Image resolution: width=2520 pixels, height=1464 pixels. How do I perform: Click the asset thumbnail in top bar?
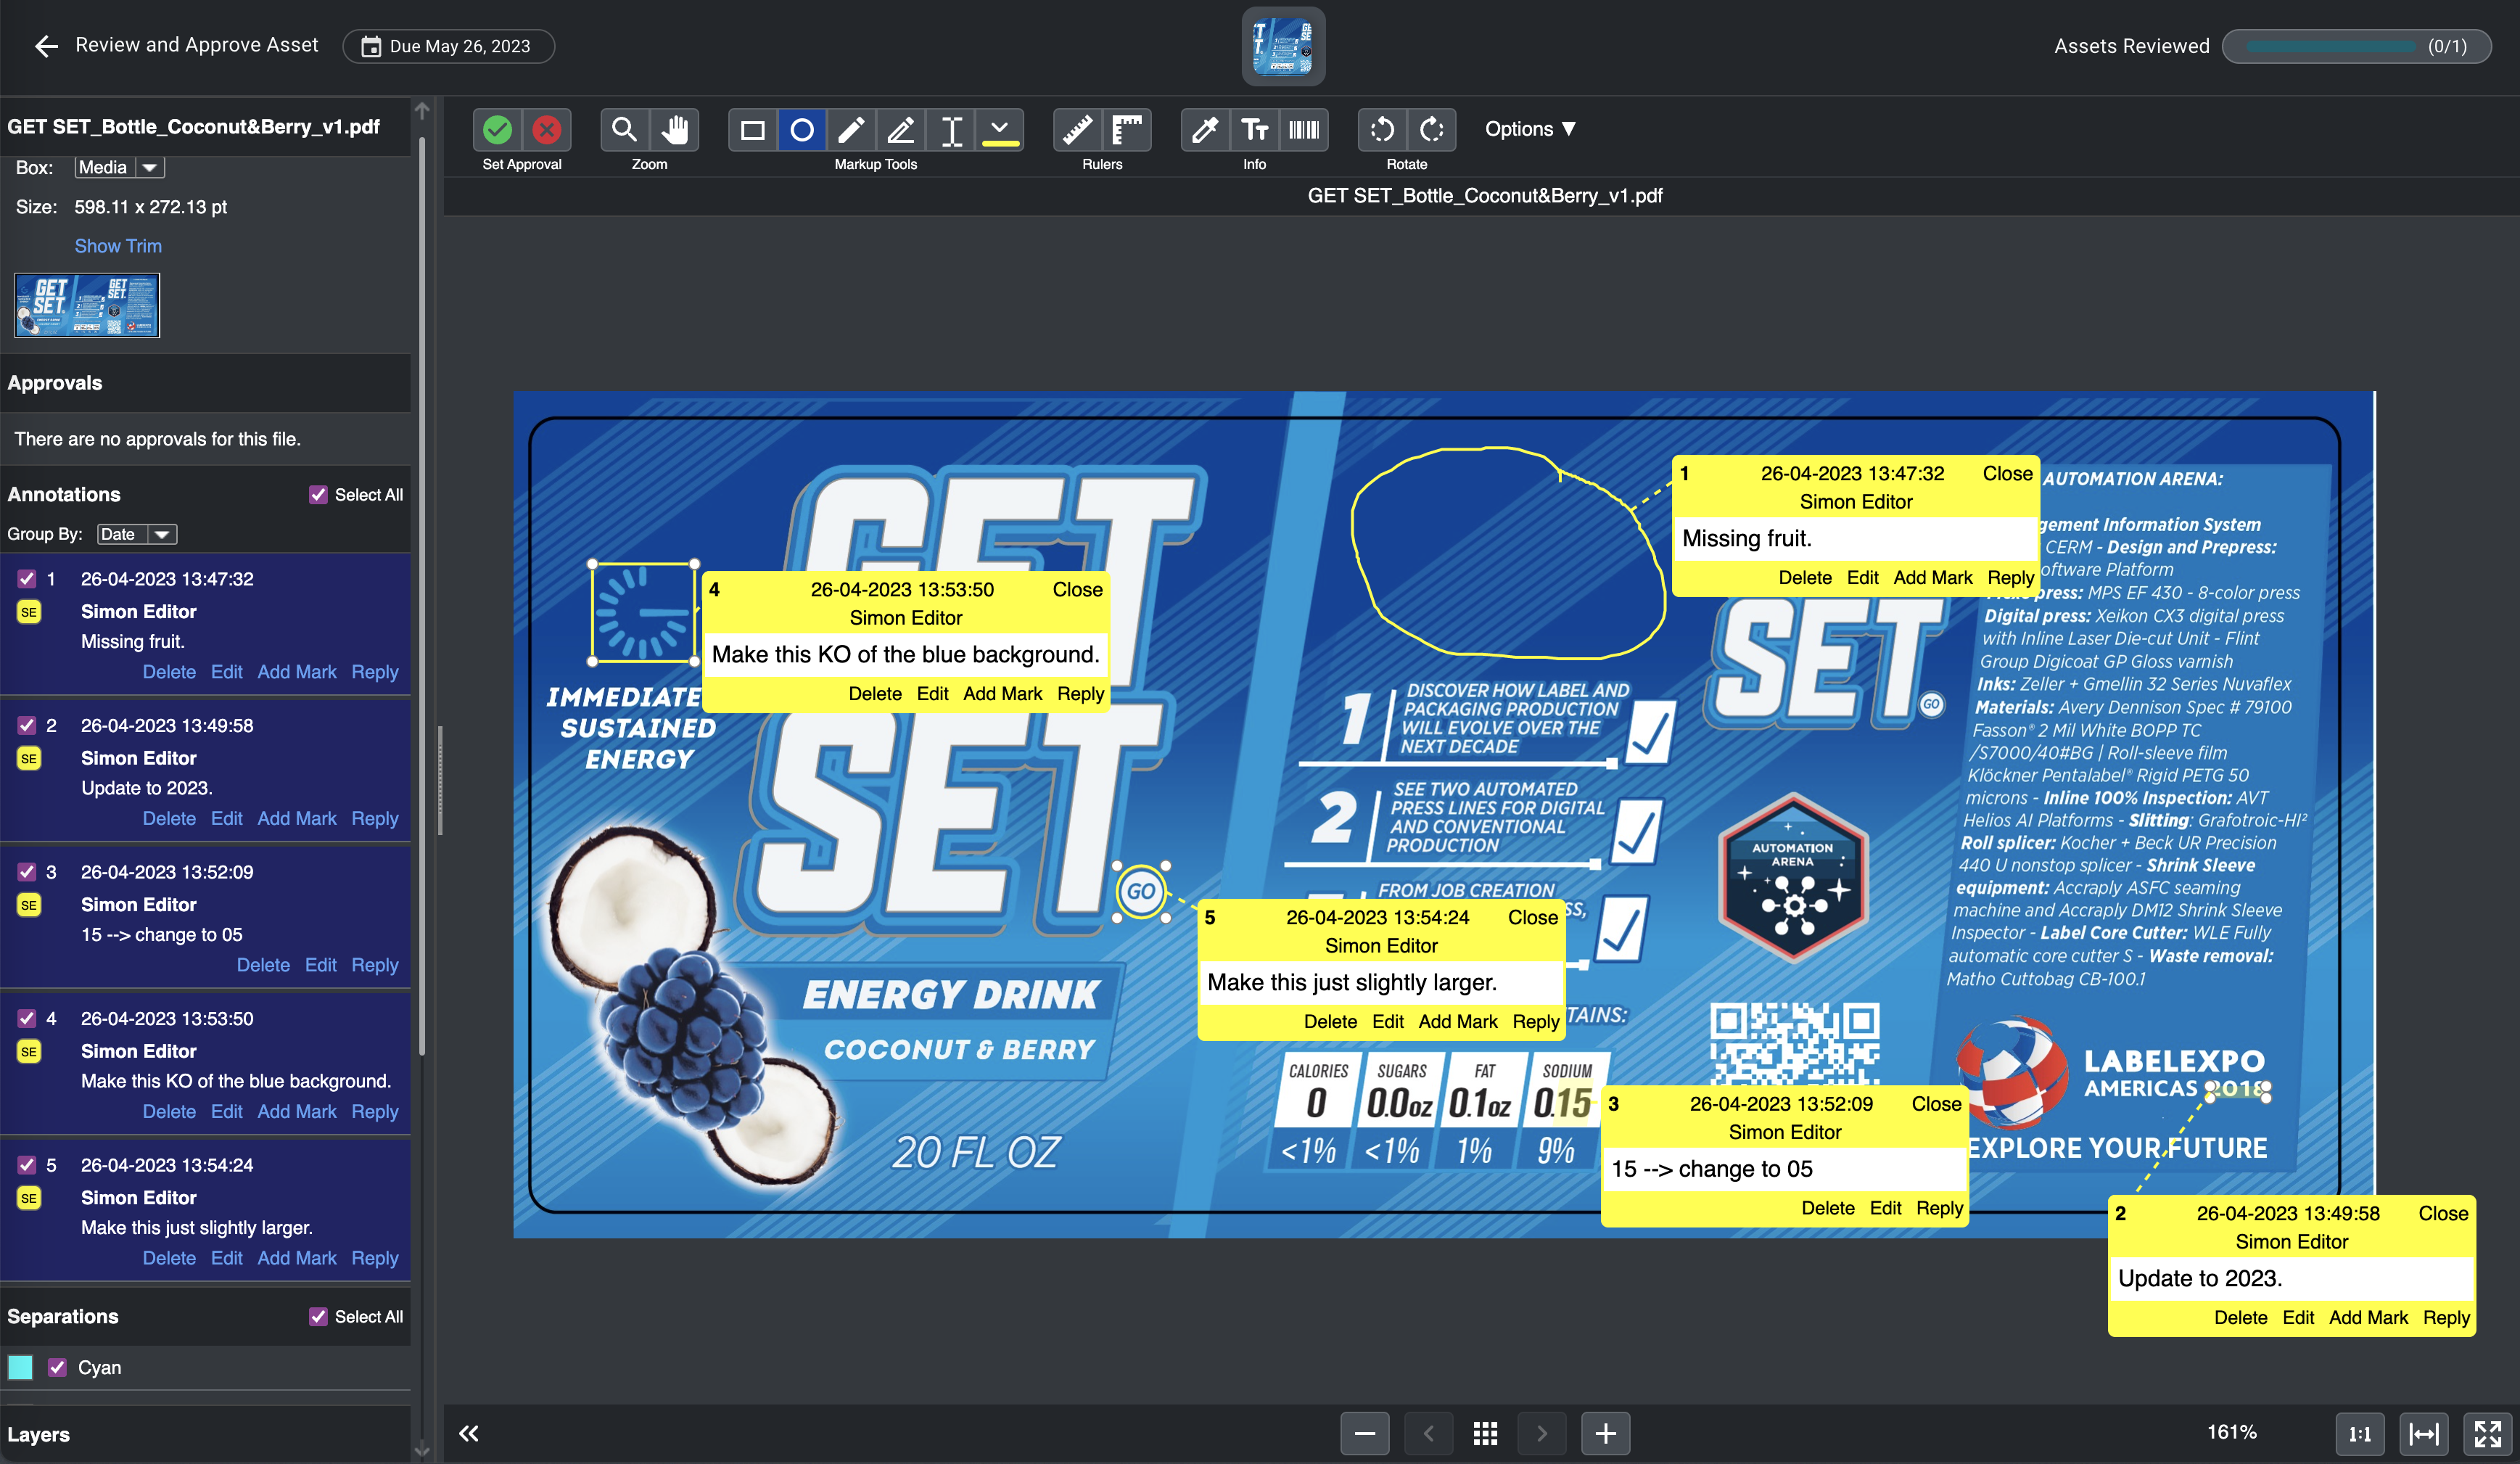tap(1283, 46)
